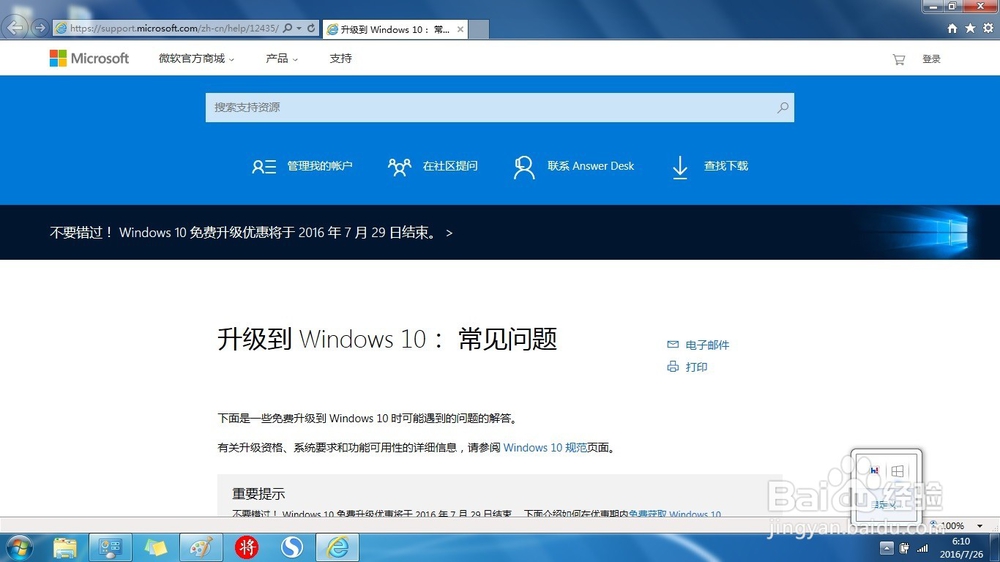Open the shopping cart icon
Viewport: 1000px width, 562px height.
click(x=899, y=59)
